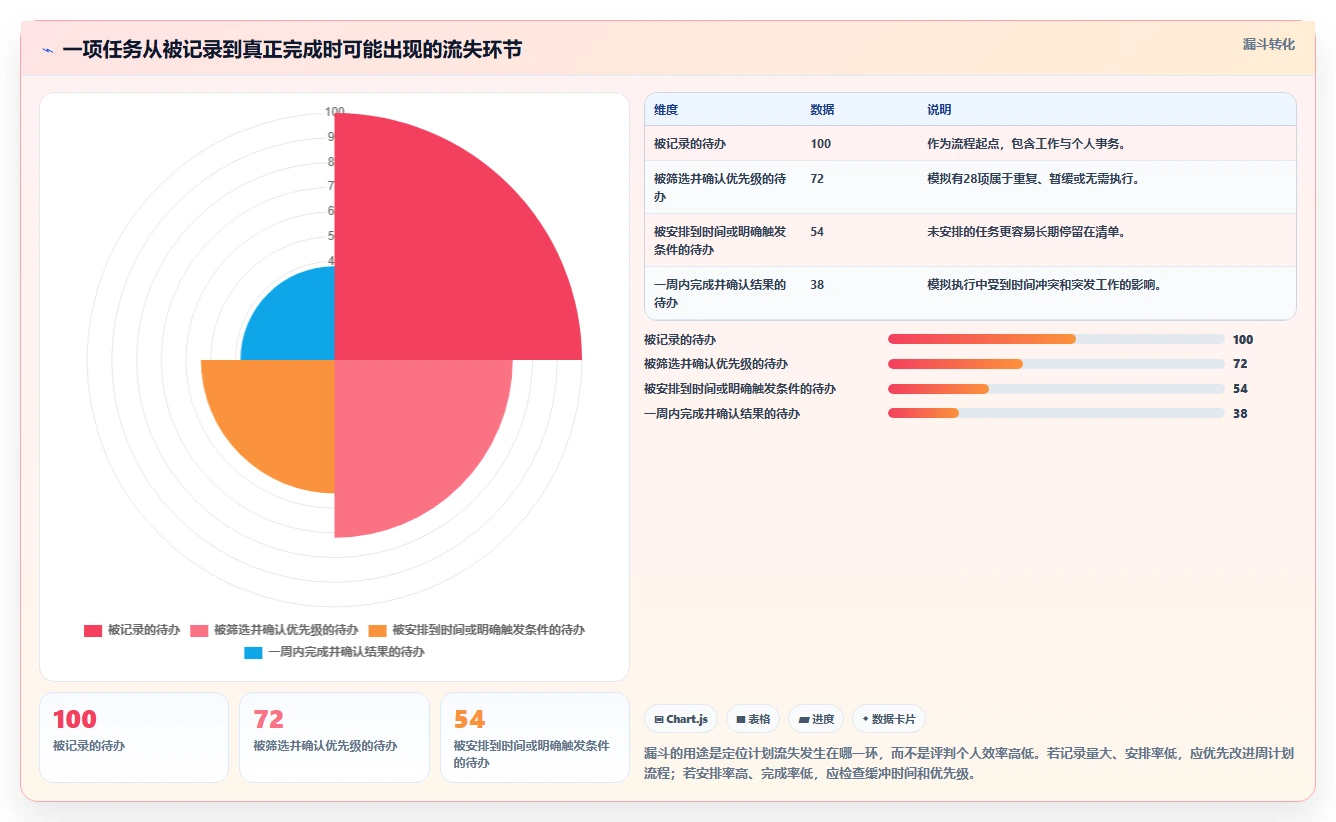Image resolution: width=1336 pixels, height=822 pixels.
Task: Toggle the 被记录的待办 legend item
Action: pyautogui.click(x=132, y=630)
